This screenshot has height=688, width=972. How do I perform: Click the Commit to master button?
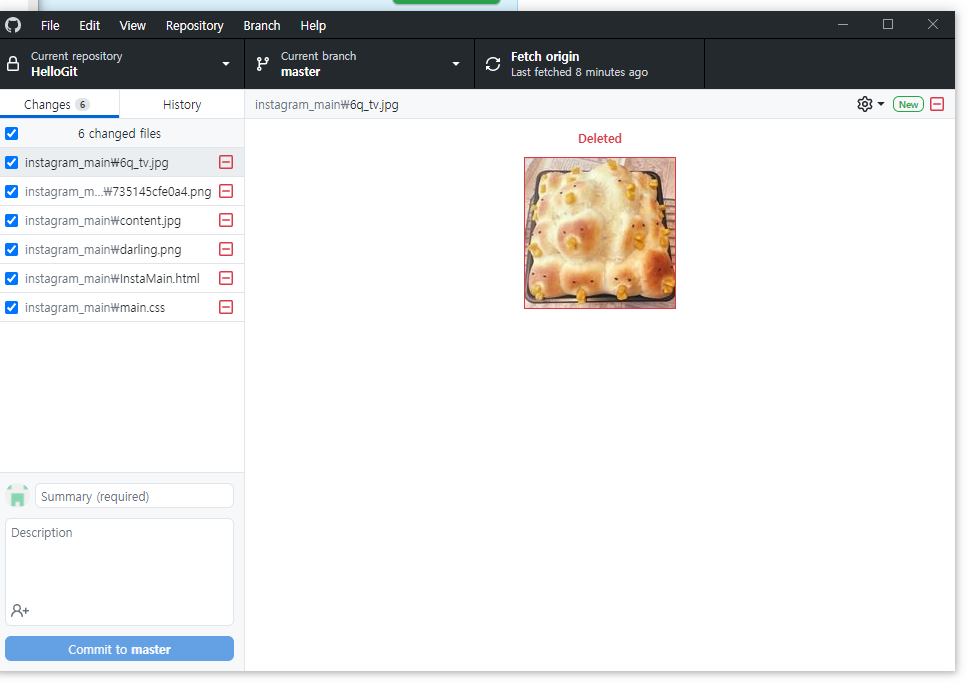(x=119, y=649)
